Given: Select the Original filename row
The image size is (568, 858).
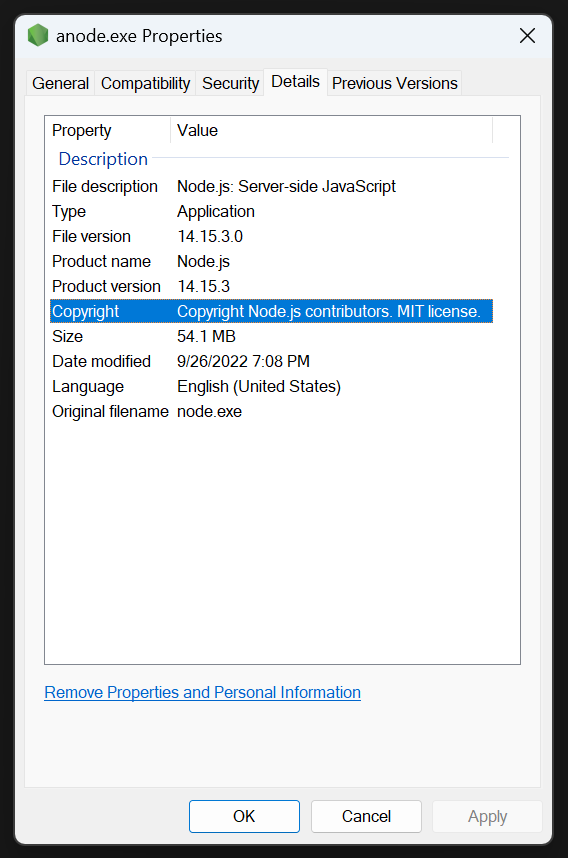Looking at the screenshot, I should (x=271, y=411).
